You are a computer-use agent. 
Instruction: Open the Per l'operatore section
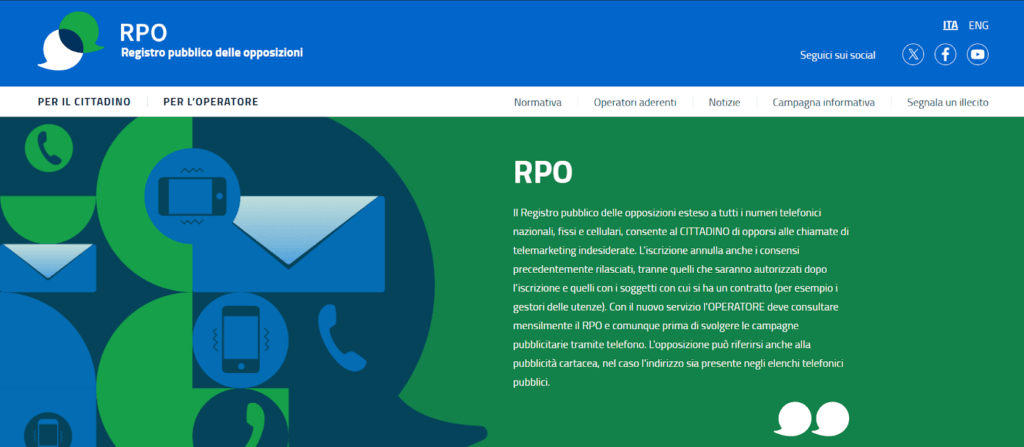pos(211,102)
